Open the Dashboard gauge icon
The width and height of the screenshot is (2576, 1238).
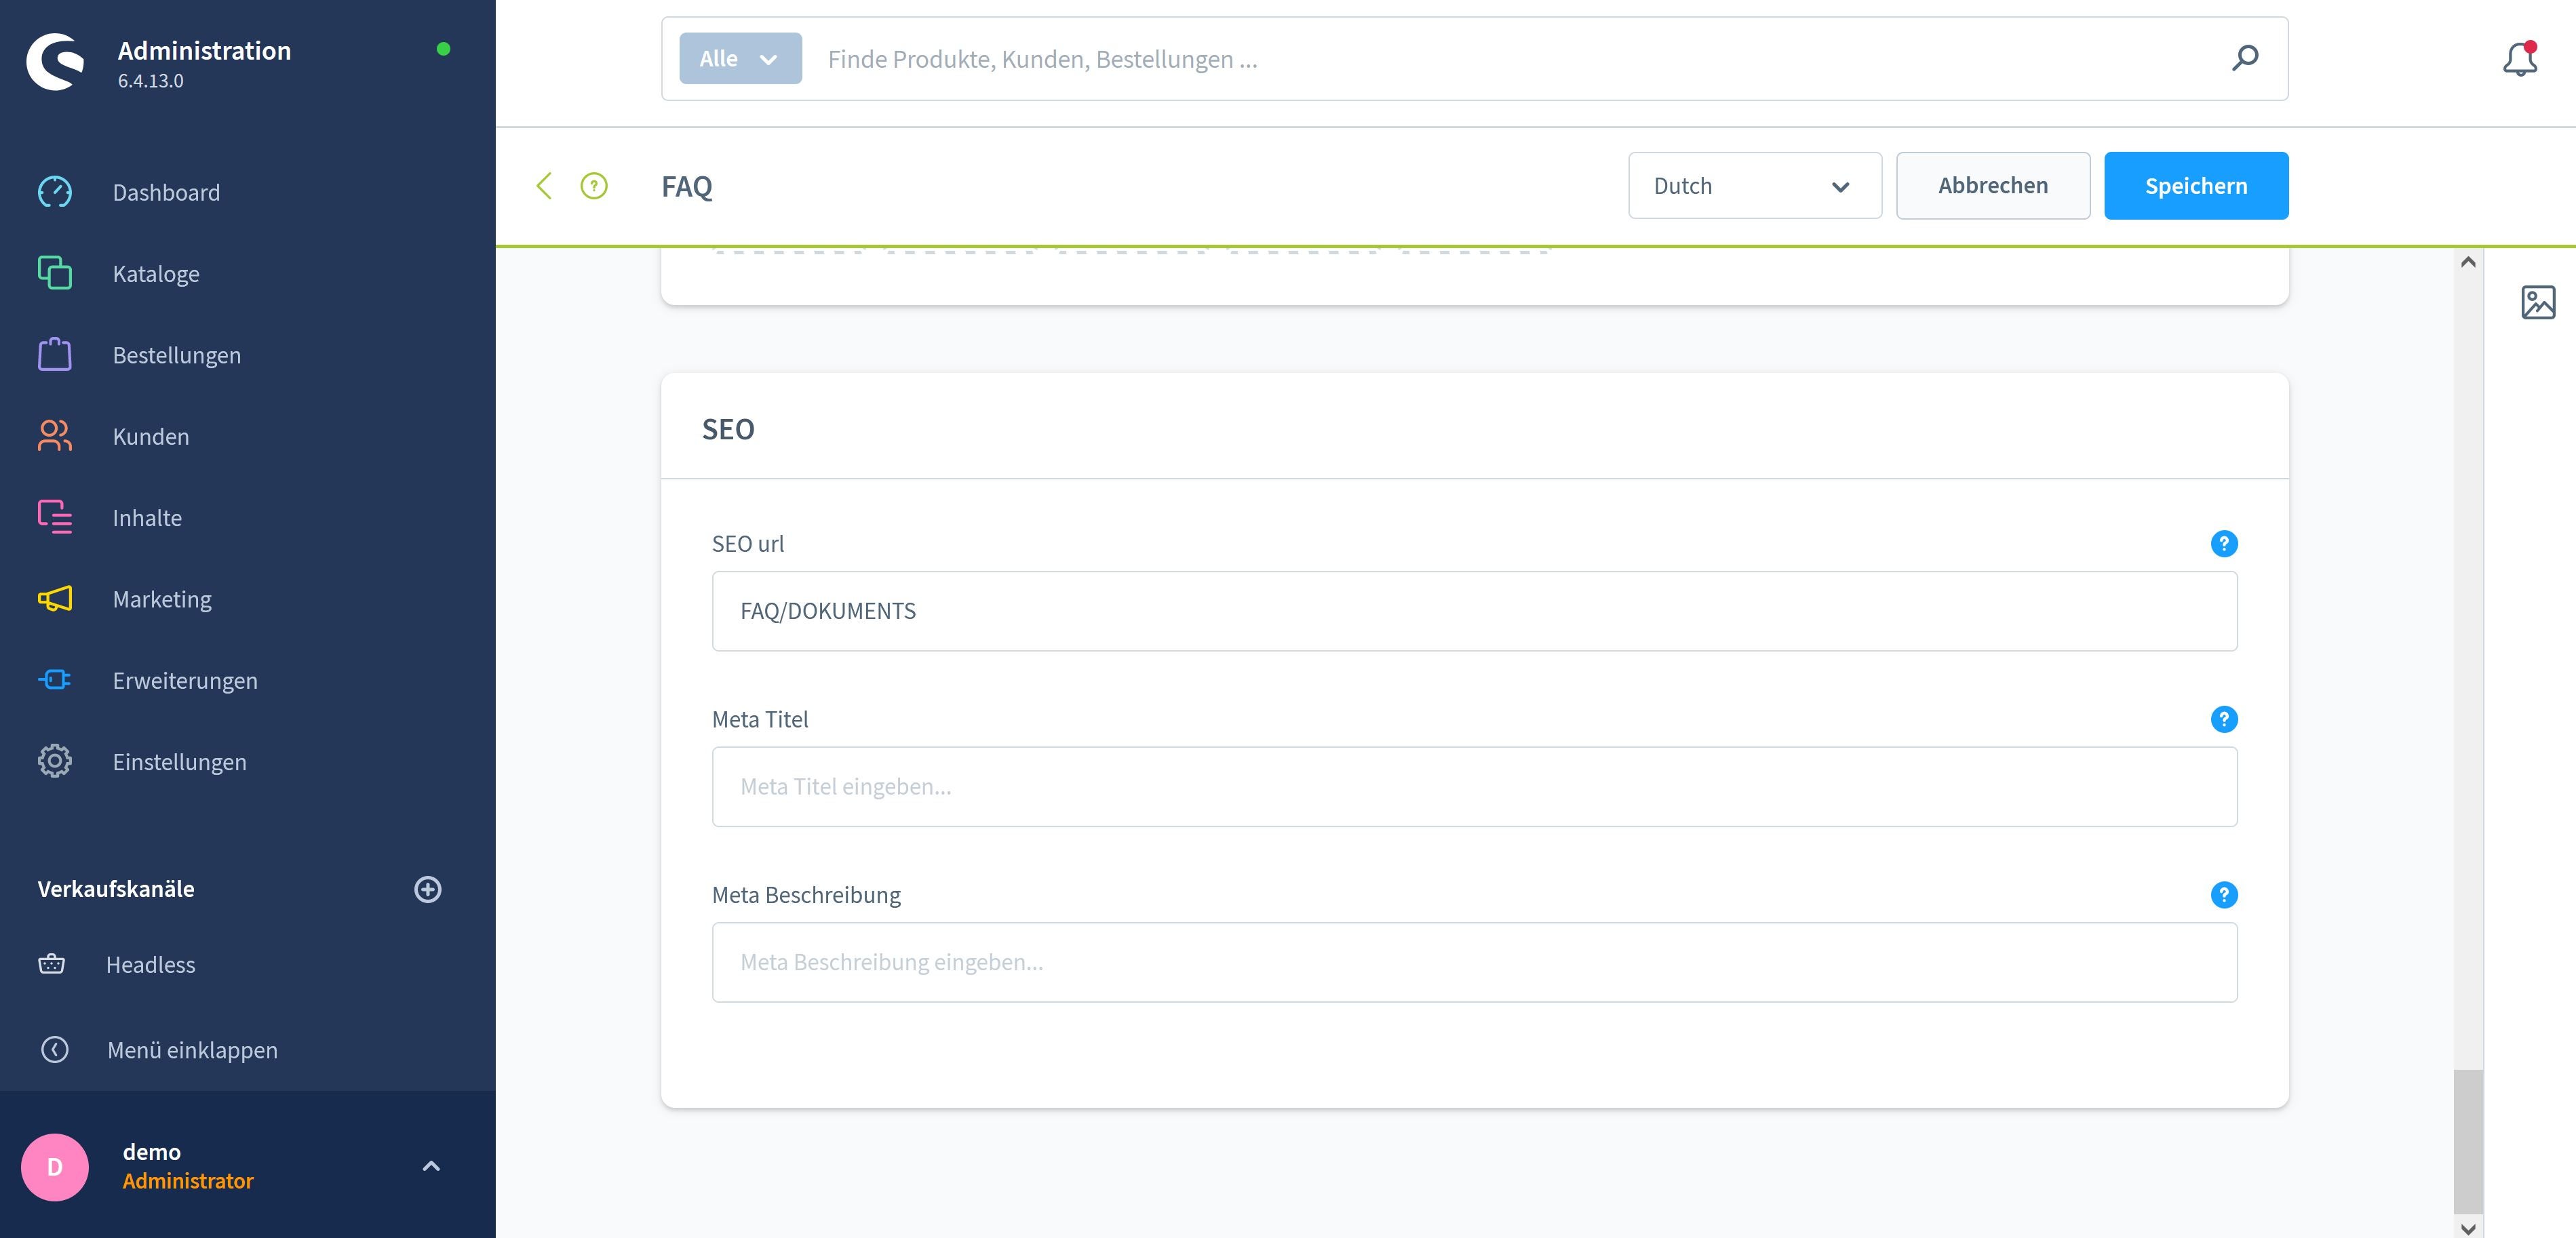click(x=55, y=192)
